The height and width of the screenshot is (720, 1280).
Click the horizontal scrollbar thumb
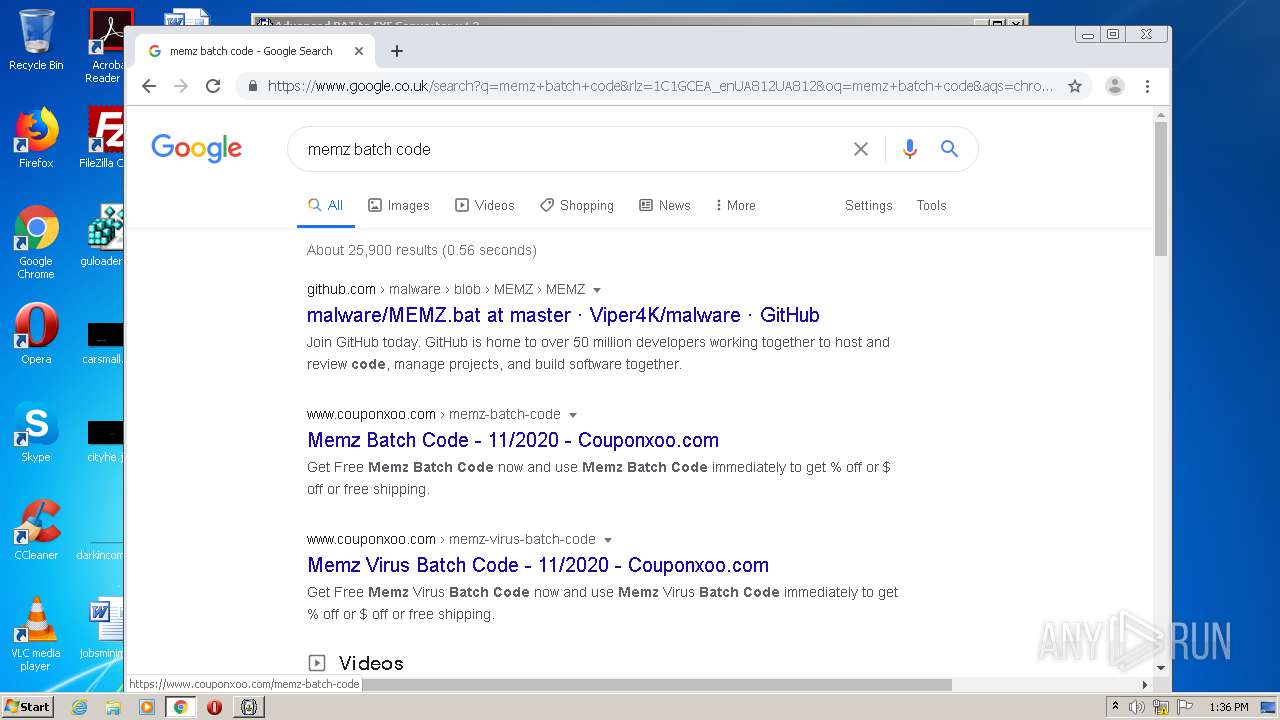click(x=540, y=685)
